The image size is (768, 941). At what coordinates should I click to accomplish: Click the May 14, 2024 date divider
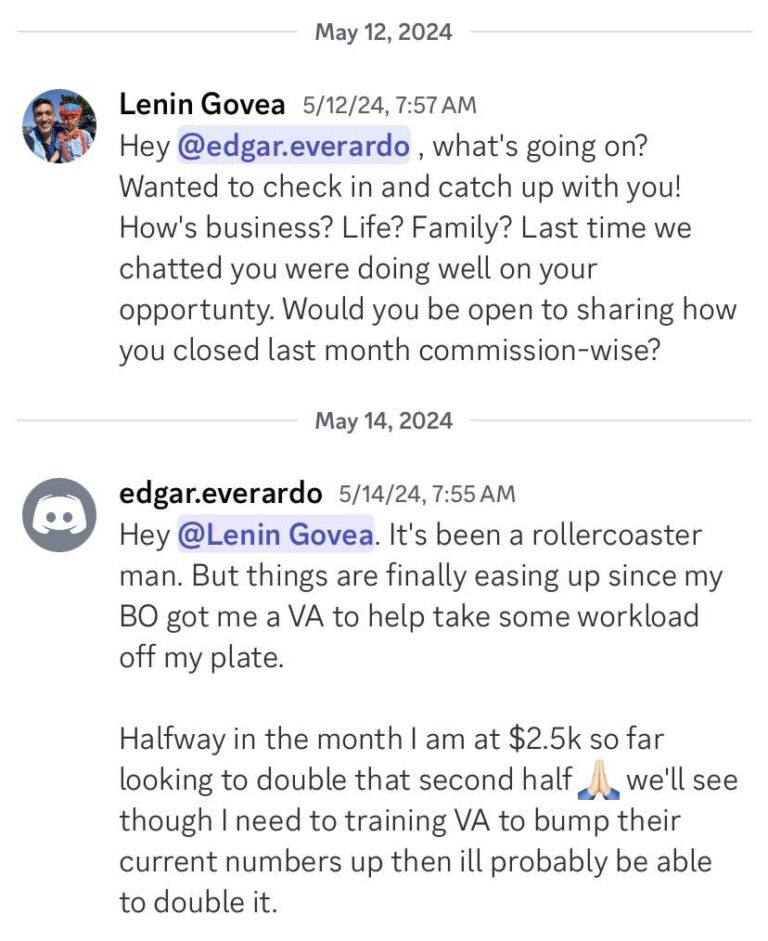tap(383, 421)
